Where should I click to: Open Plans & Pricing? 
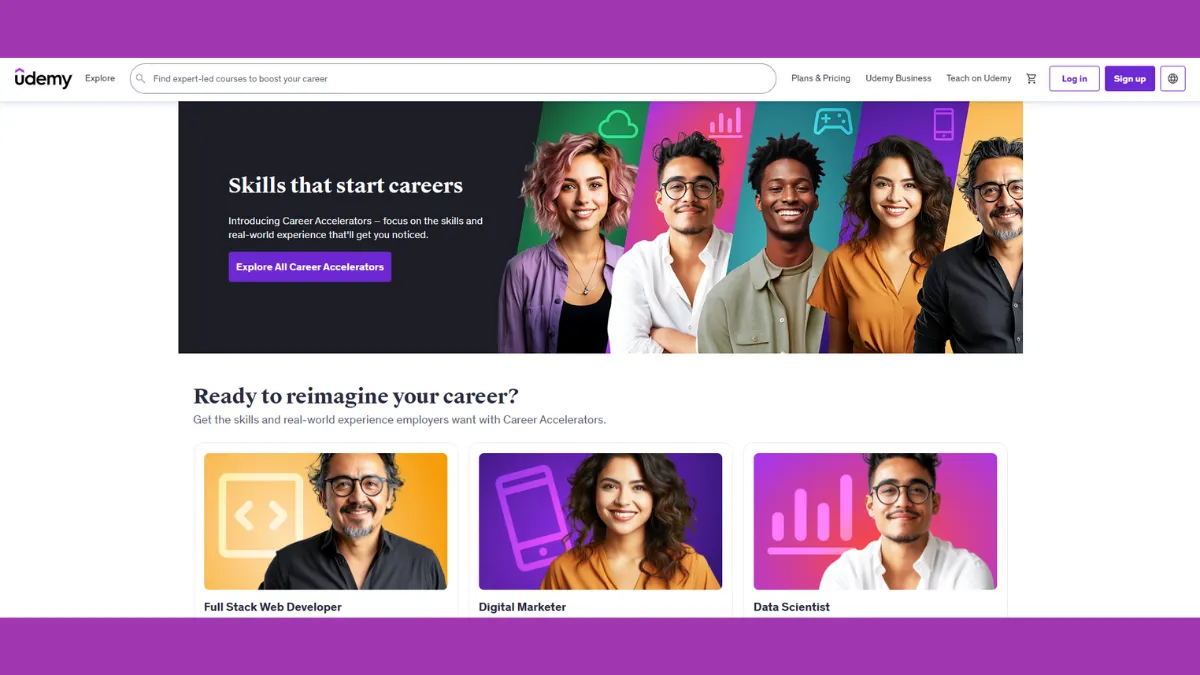tap(821, 79)
